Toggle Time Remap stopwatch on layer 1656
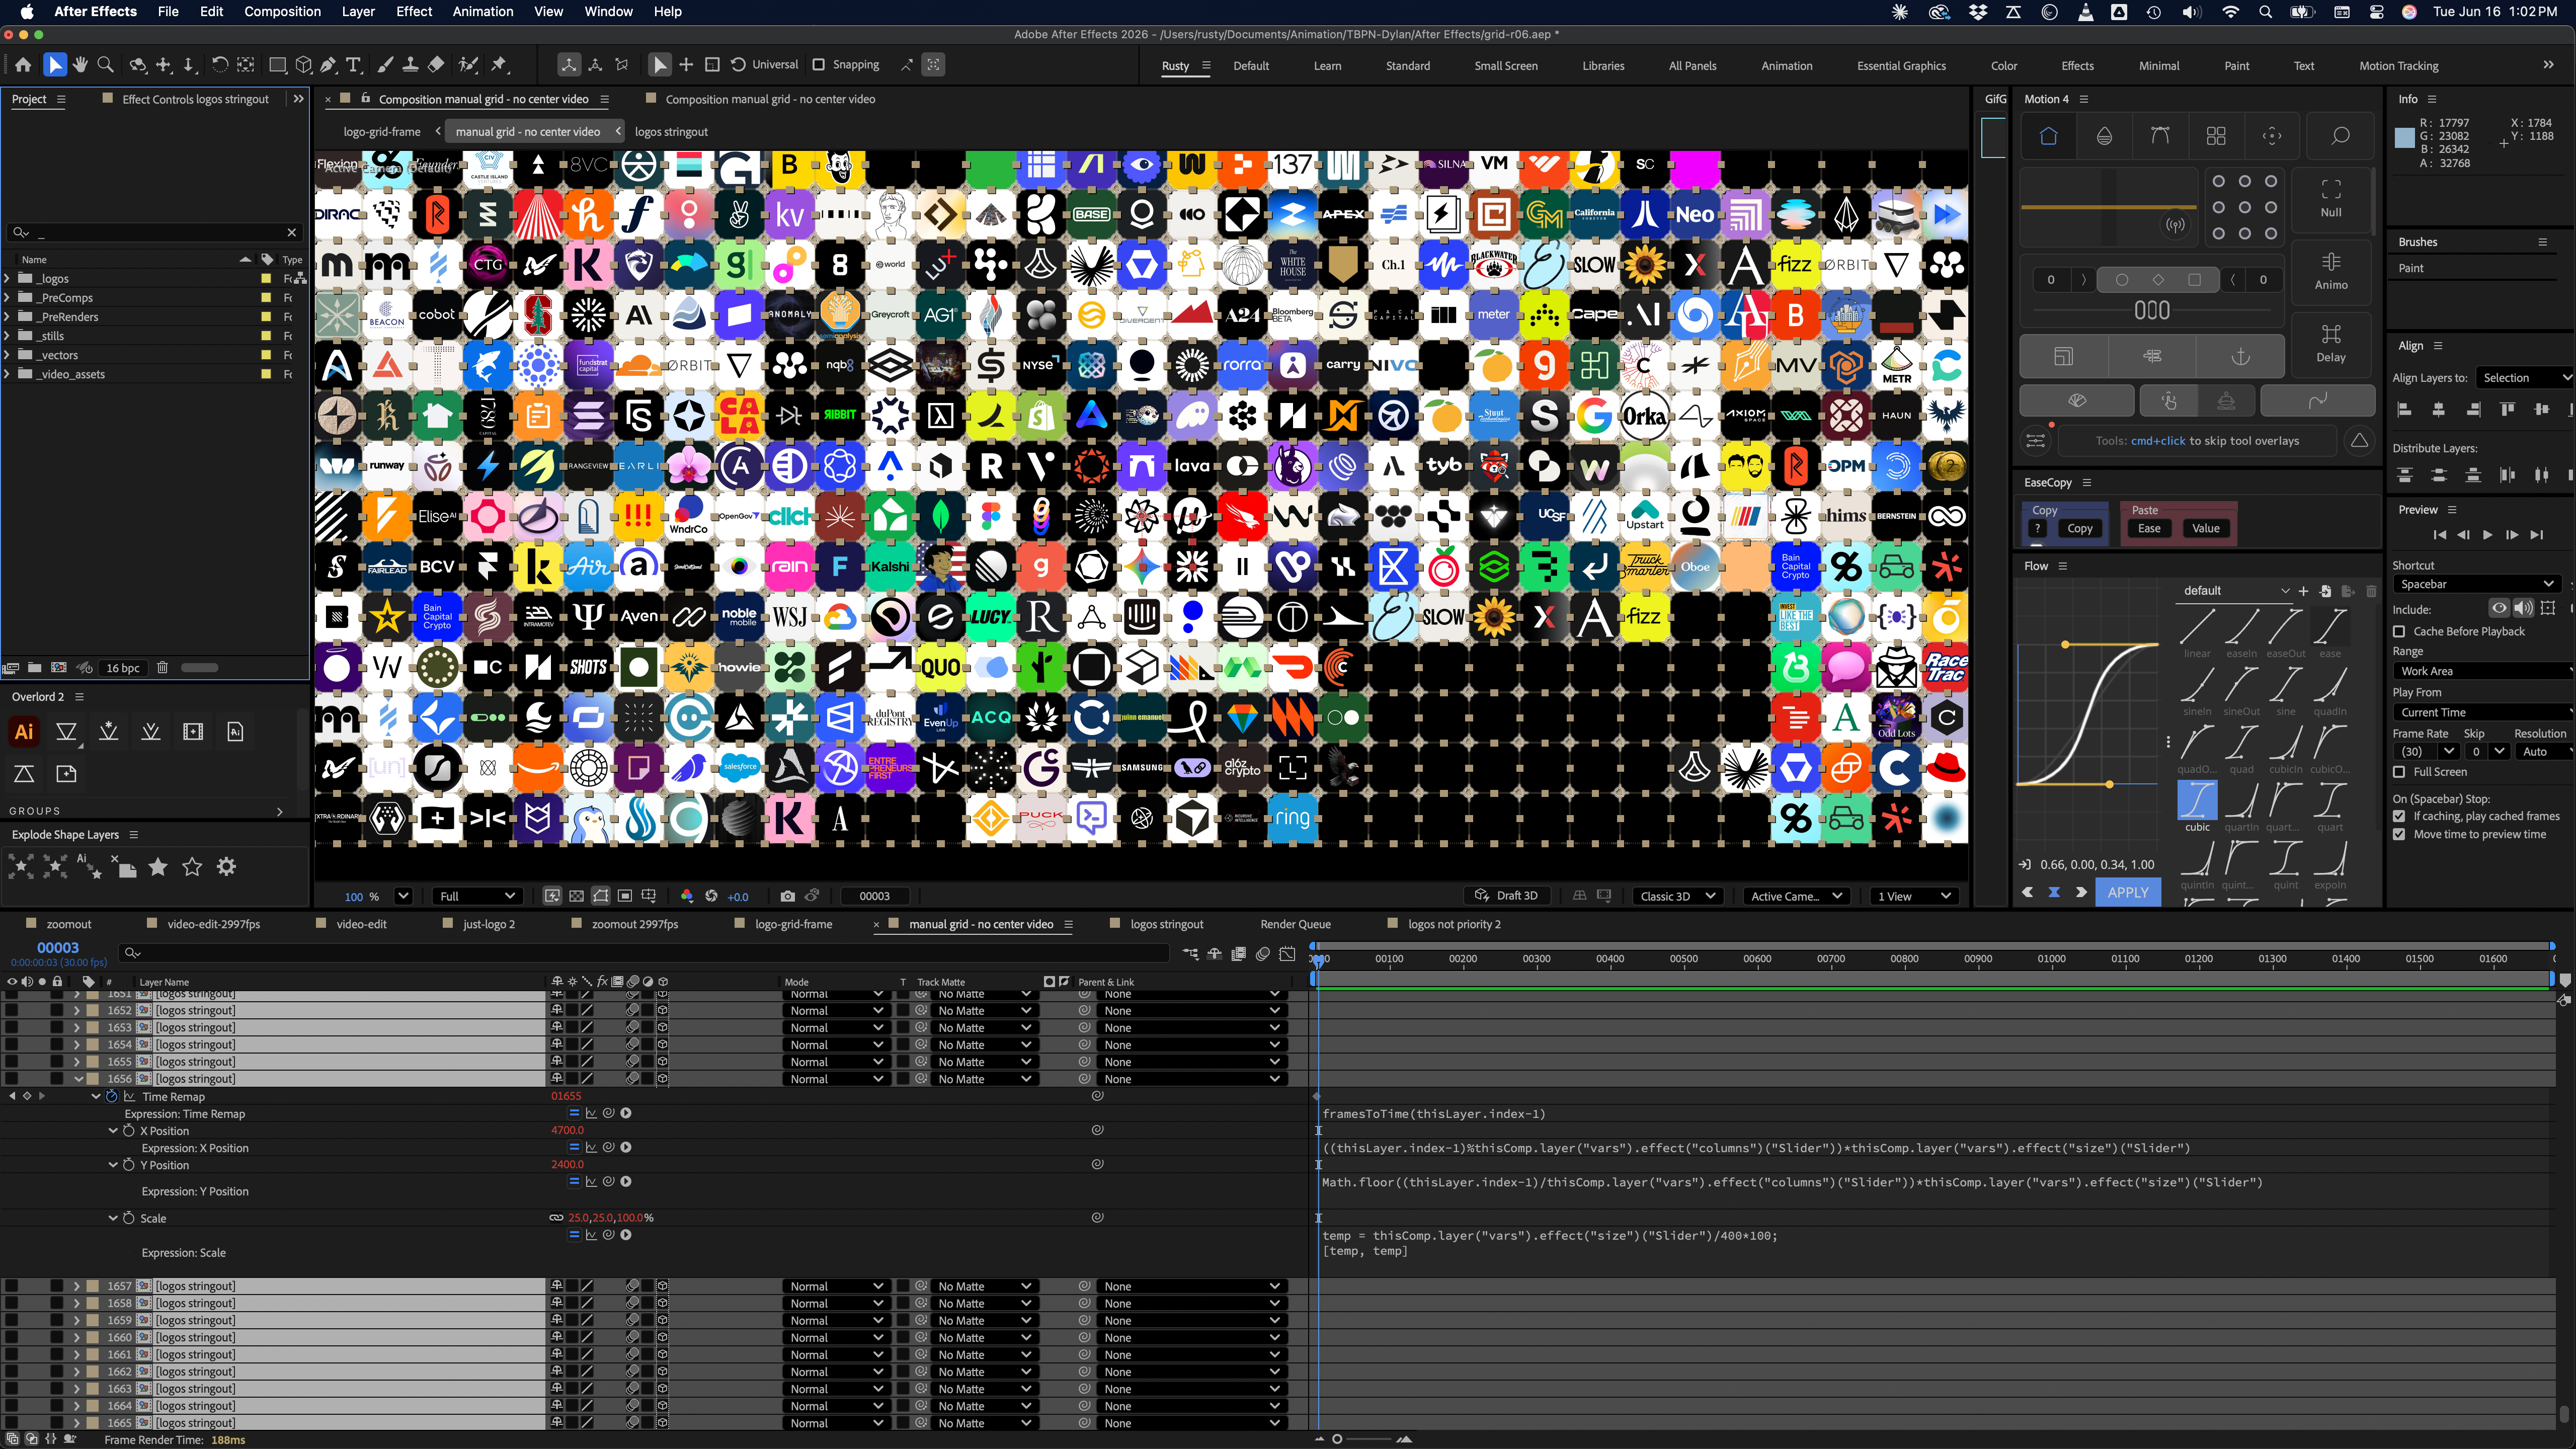The height and width of the screenshot is (1449, 2576). [x=112, y=1097]
